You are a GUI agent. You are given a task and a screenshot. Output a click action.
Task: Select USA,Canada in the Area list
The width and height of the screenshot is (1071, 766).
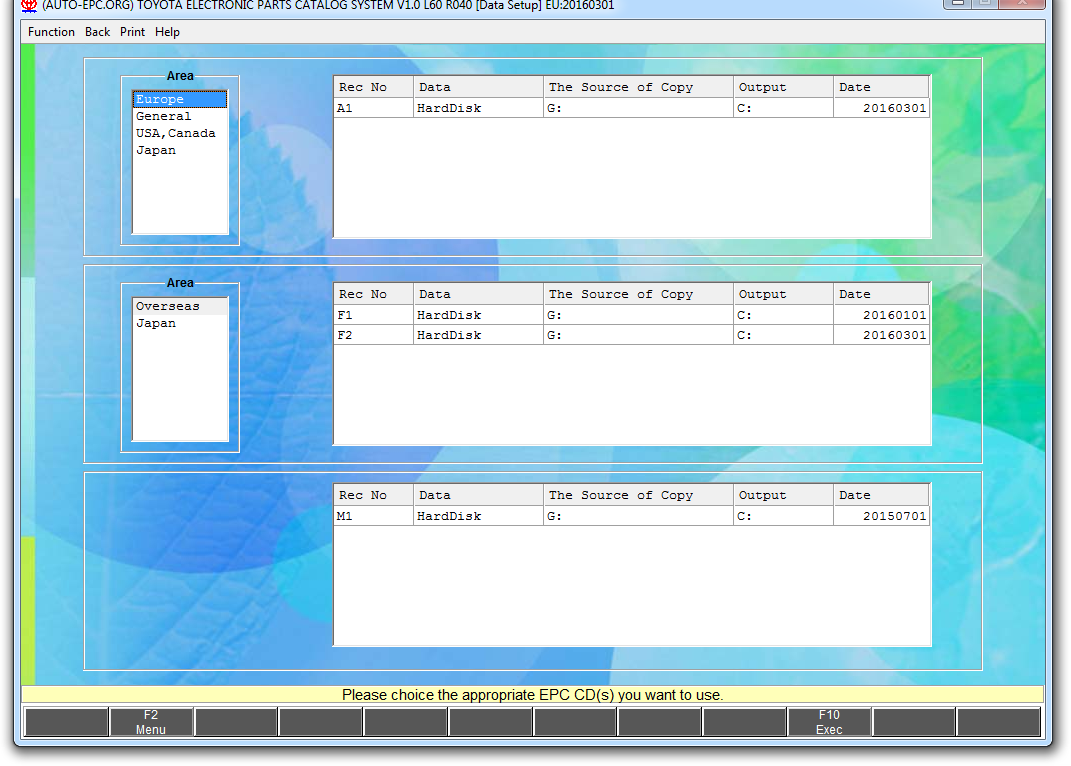click(x=180, y=133)
